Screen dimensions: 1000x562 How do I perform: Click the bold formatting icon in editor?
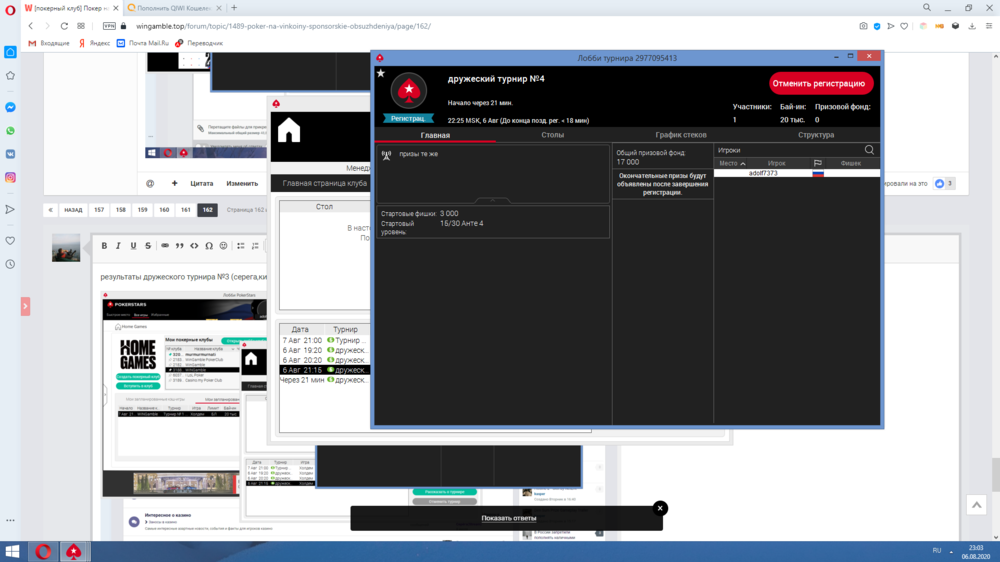tap(103, 245)
